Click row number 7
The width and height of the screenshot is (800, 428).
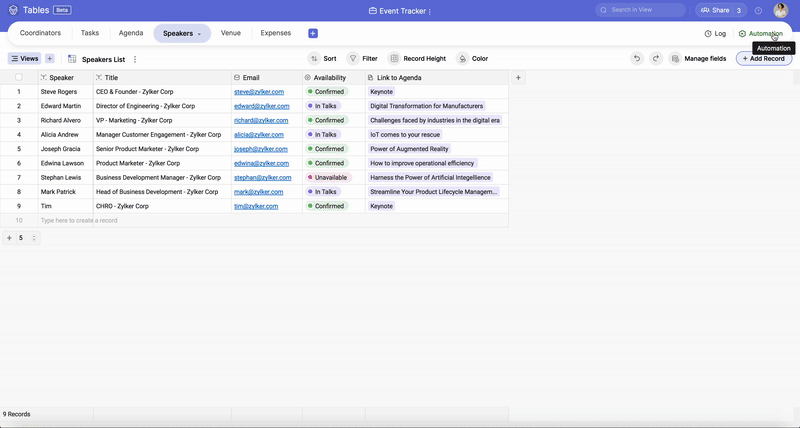[19, 178]
